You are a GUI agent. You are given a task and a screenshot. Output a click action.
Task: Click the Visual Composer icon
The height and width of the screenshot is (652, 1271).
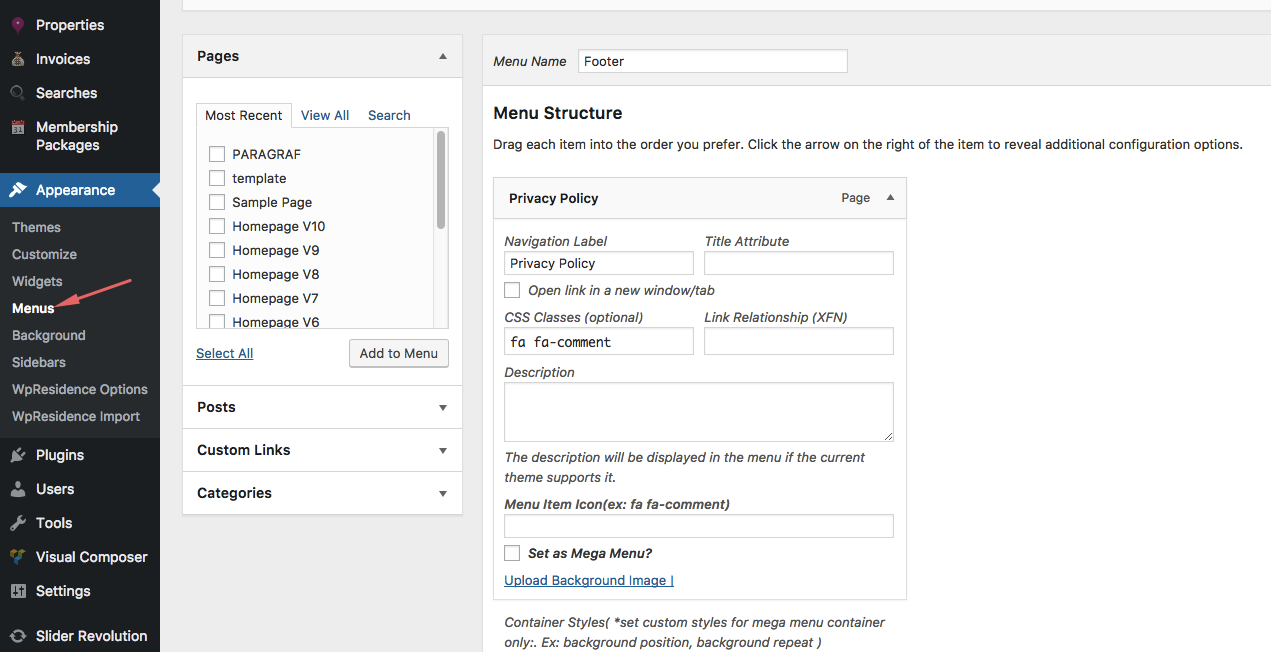click(x=18, y=557)
